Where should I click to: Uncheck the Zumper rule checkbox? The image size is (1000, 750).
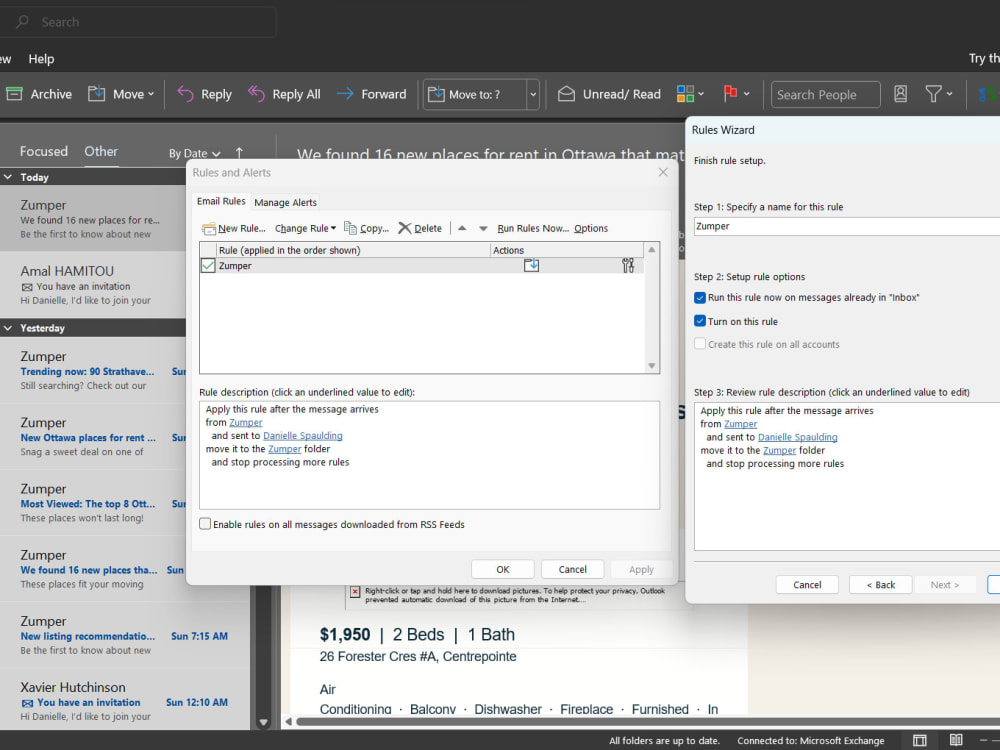click(206, 265)
